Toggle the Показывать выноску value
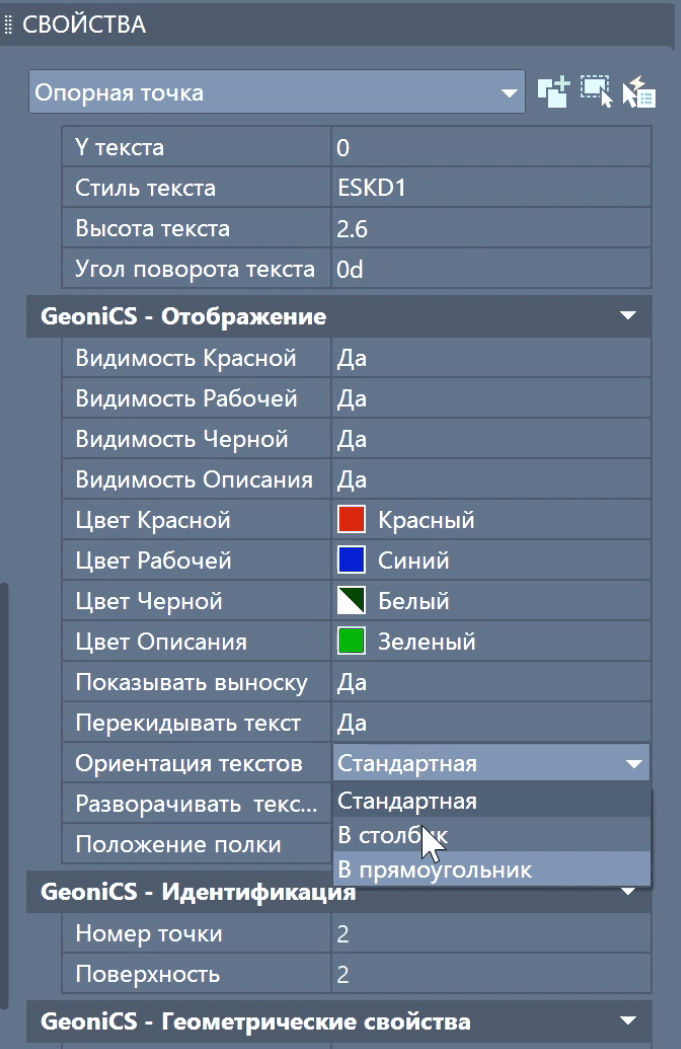681x1049 pixels. [x=490, y=683]
